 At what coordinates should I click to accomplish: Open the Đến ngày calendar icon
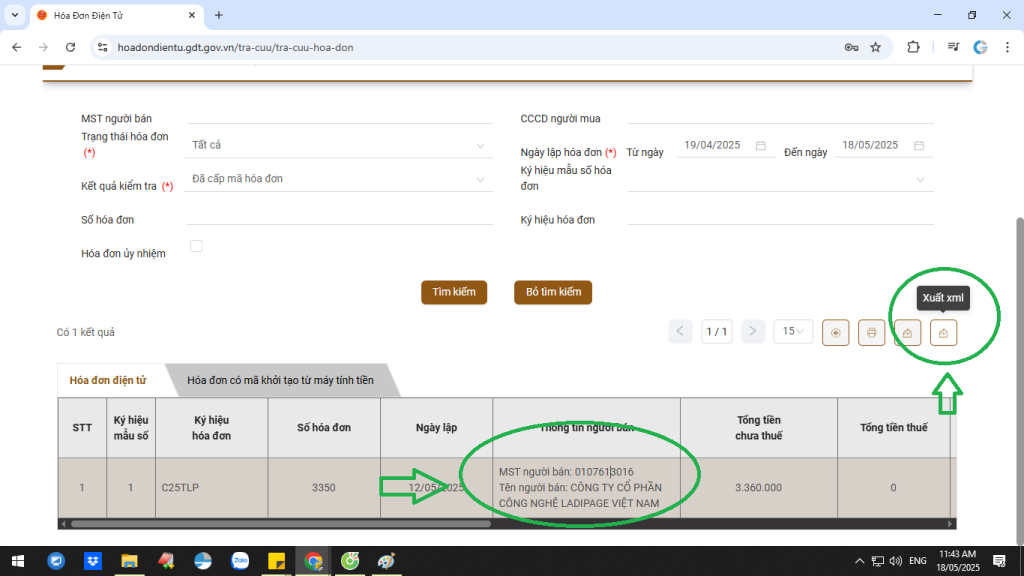[919, 146]
